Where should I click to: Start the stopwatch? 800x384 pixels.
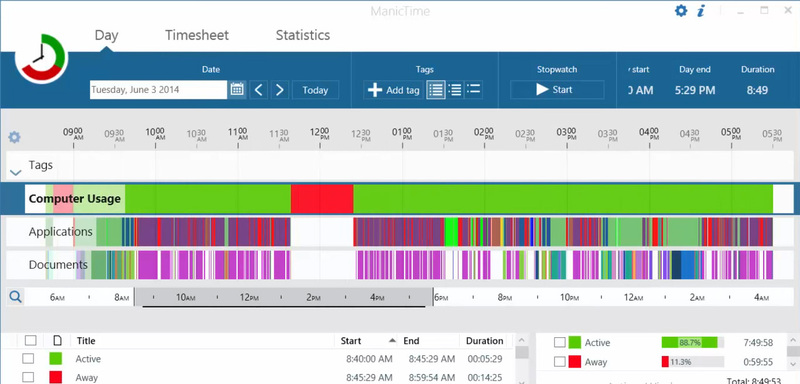click(x=557, y=90)
